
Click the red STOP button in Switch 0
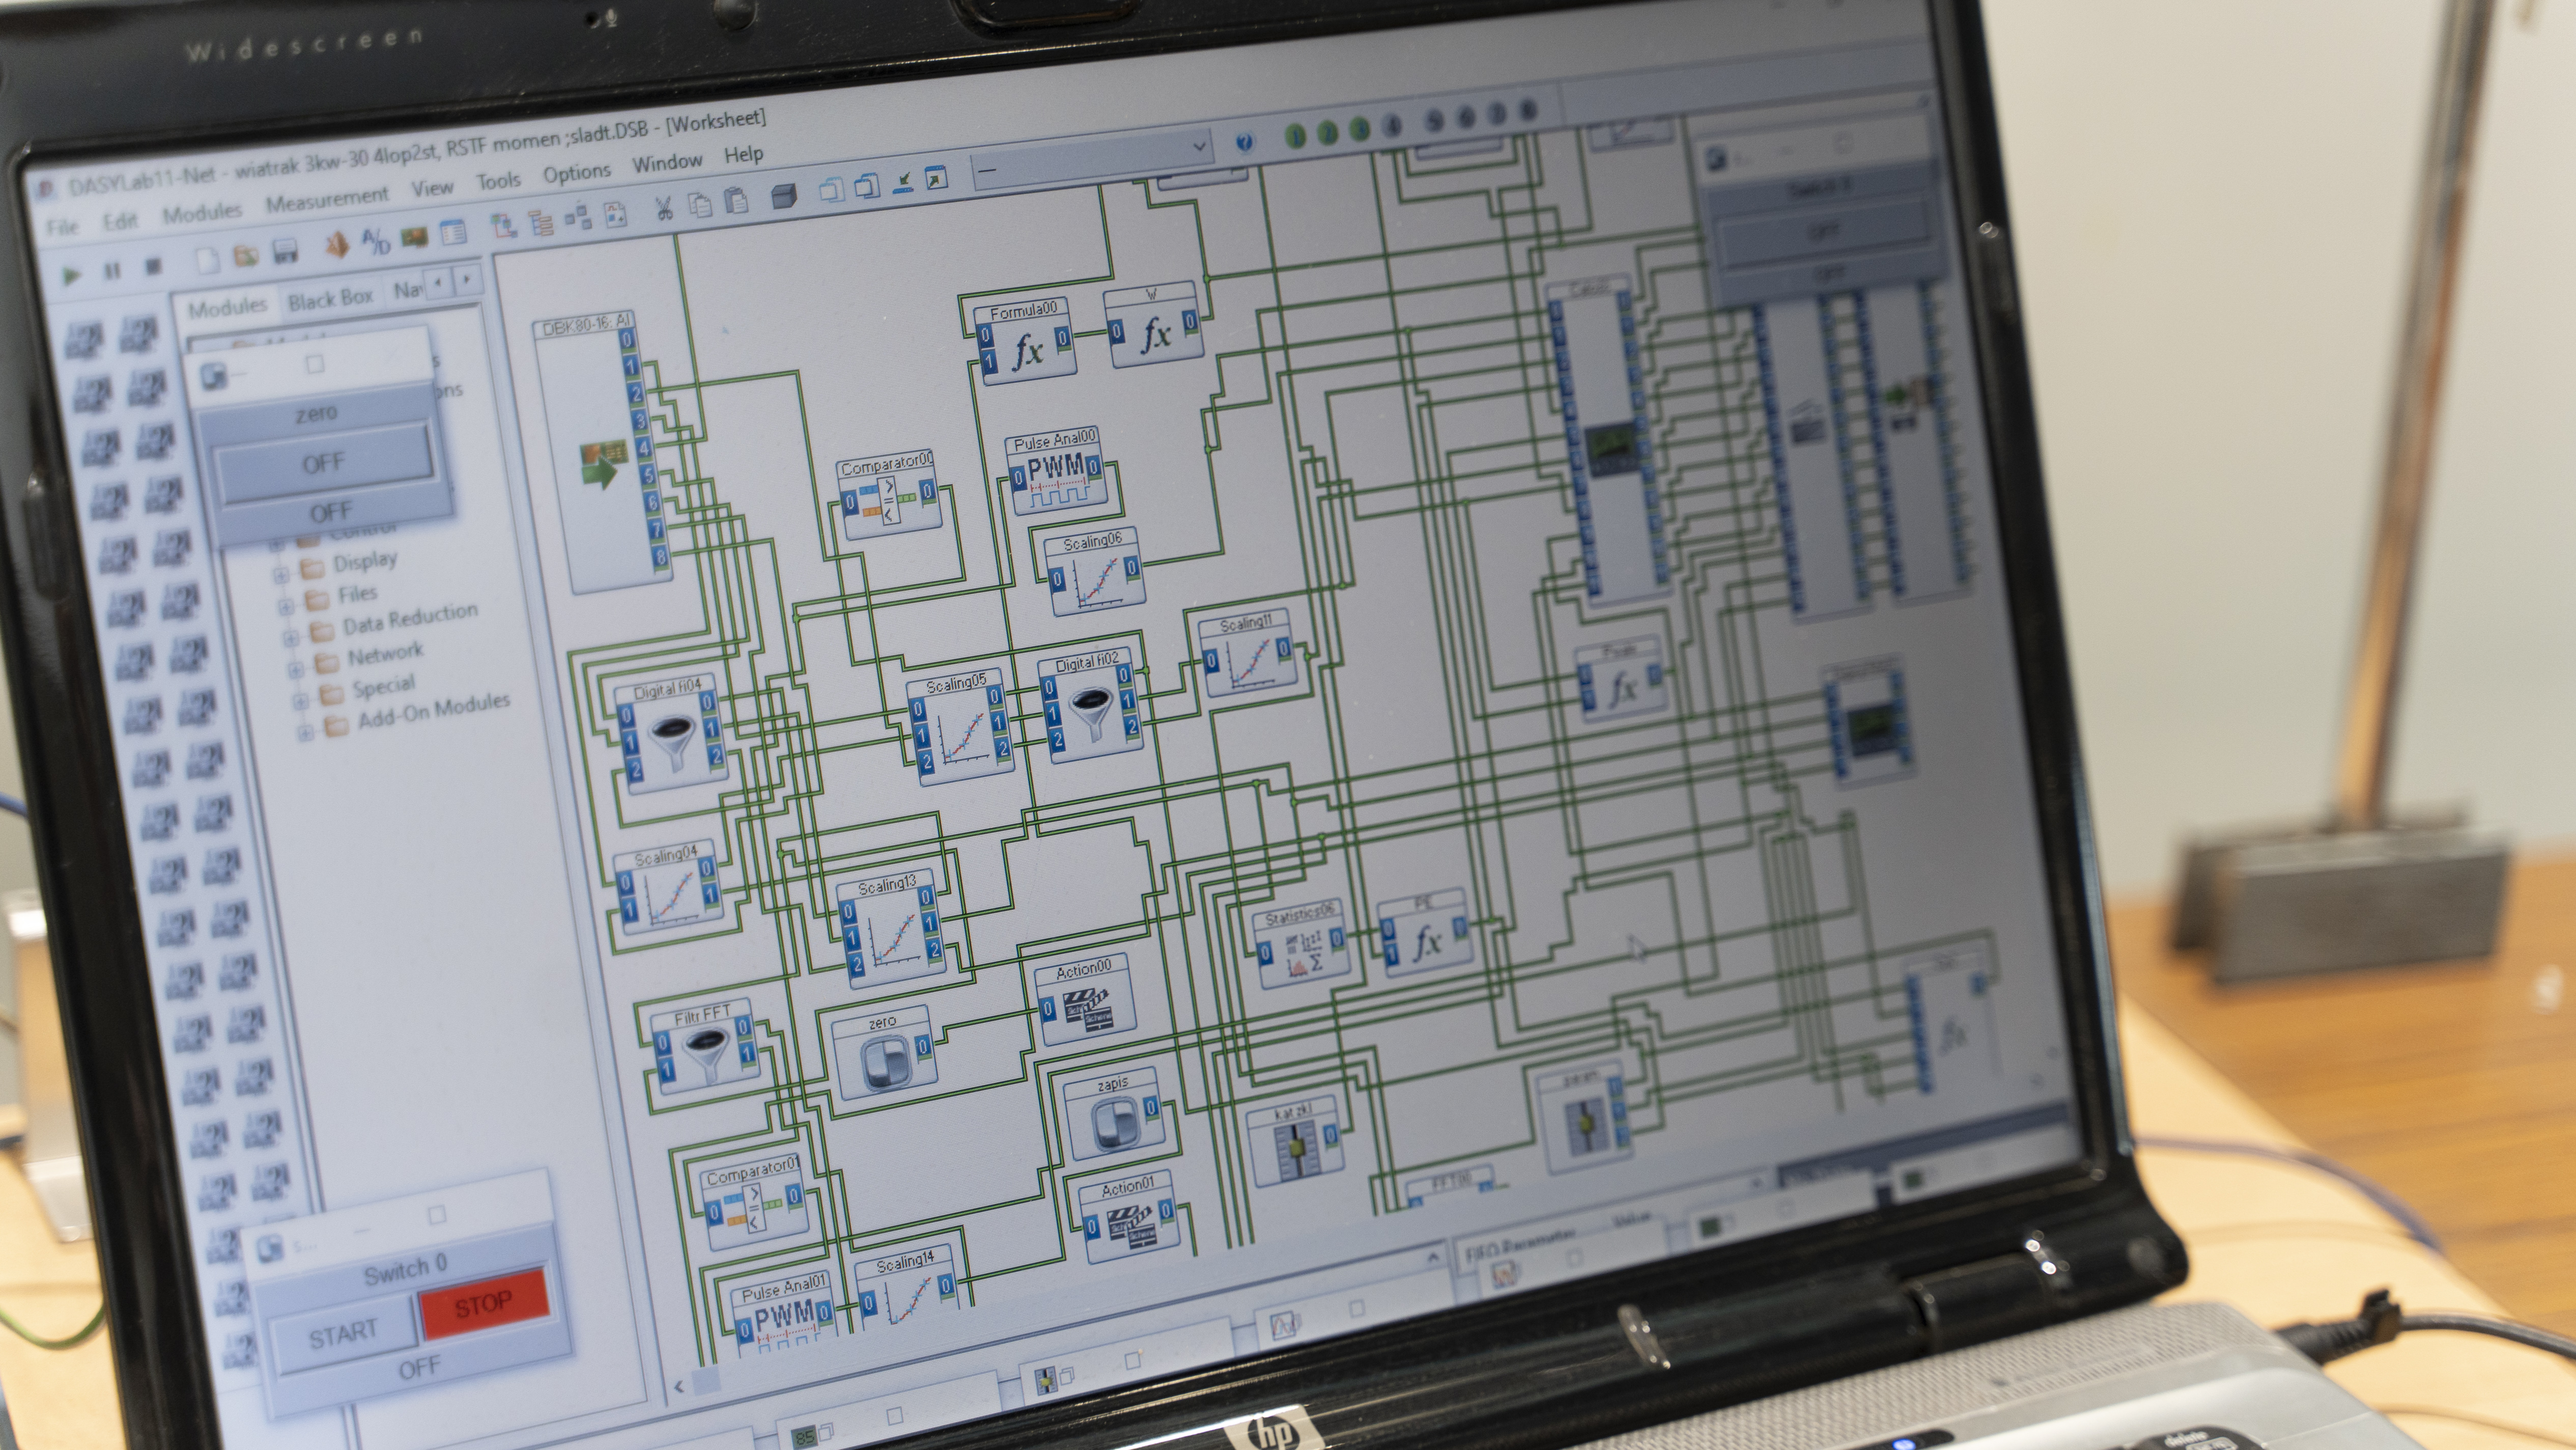click(x=484, y=1303)
